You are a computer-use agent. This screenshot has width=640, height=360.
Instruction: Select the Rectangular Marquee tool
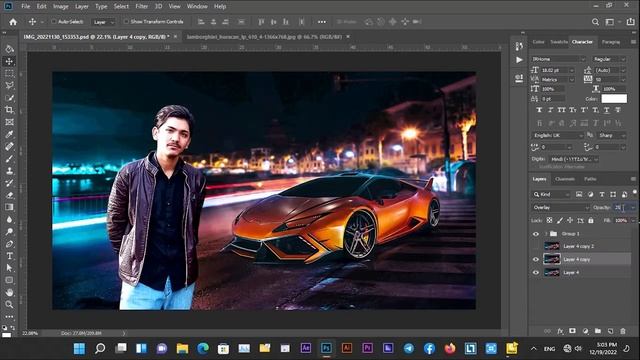click(x=9, y=73)
